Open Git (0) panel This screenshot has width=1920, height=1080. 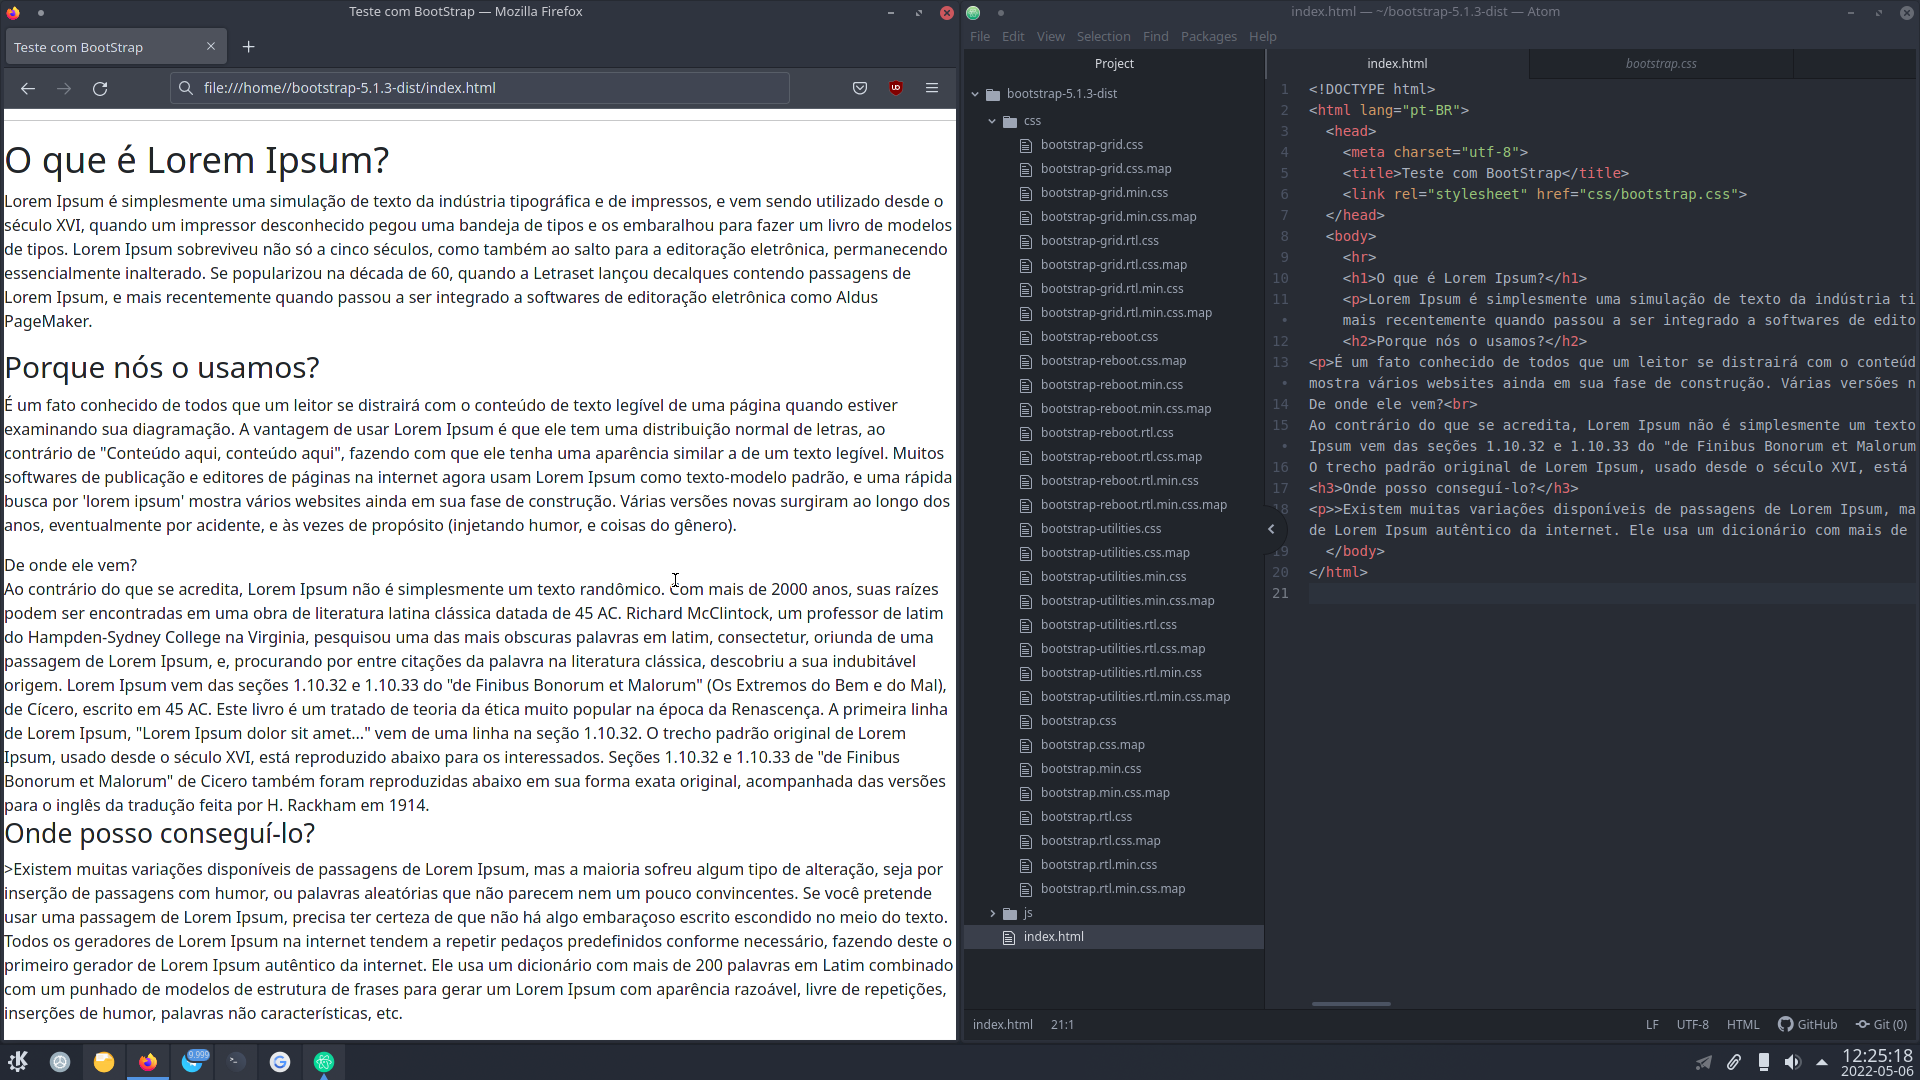pyautogui.click(x=1881, y=1025)
